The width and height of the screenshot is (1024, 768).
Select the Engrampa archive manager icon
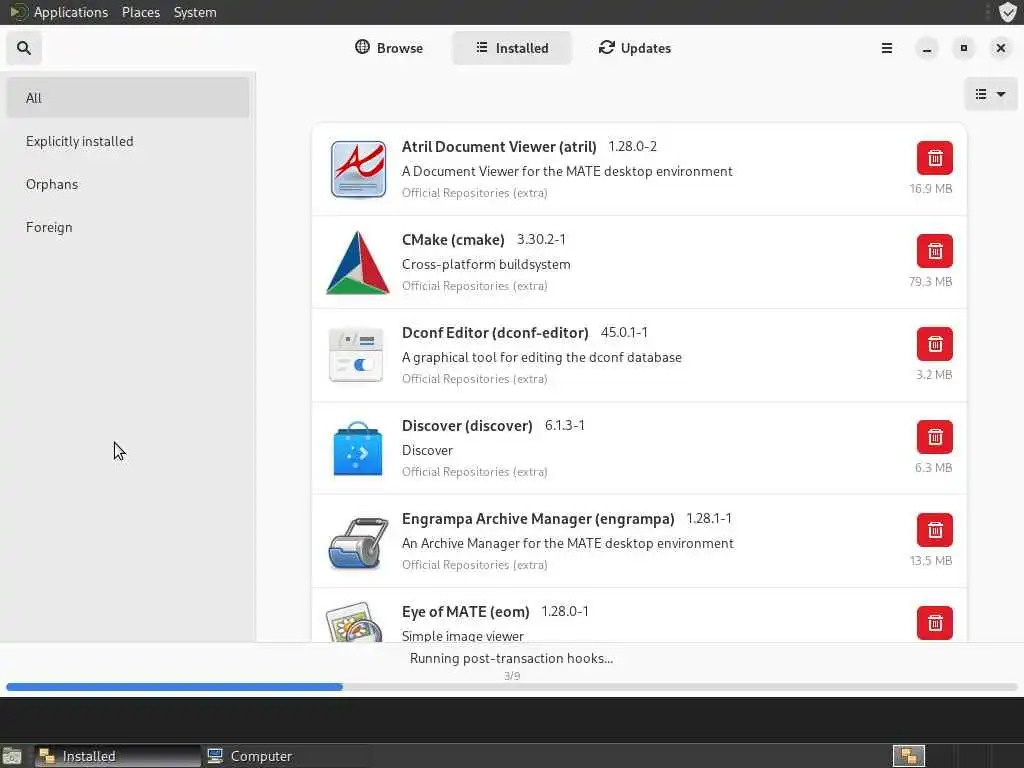356,542
